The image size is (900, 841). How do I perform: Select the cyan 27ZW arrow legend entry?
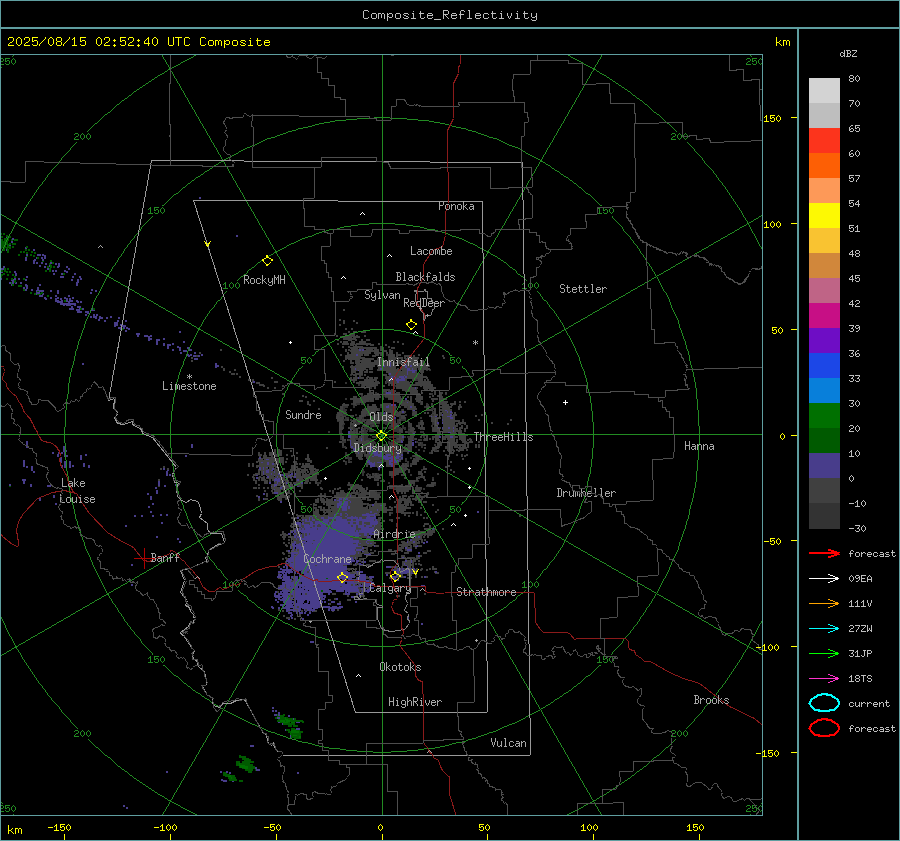824,629
